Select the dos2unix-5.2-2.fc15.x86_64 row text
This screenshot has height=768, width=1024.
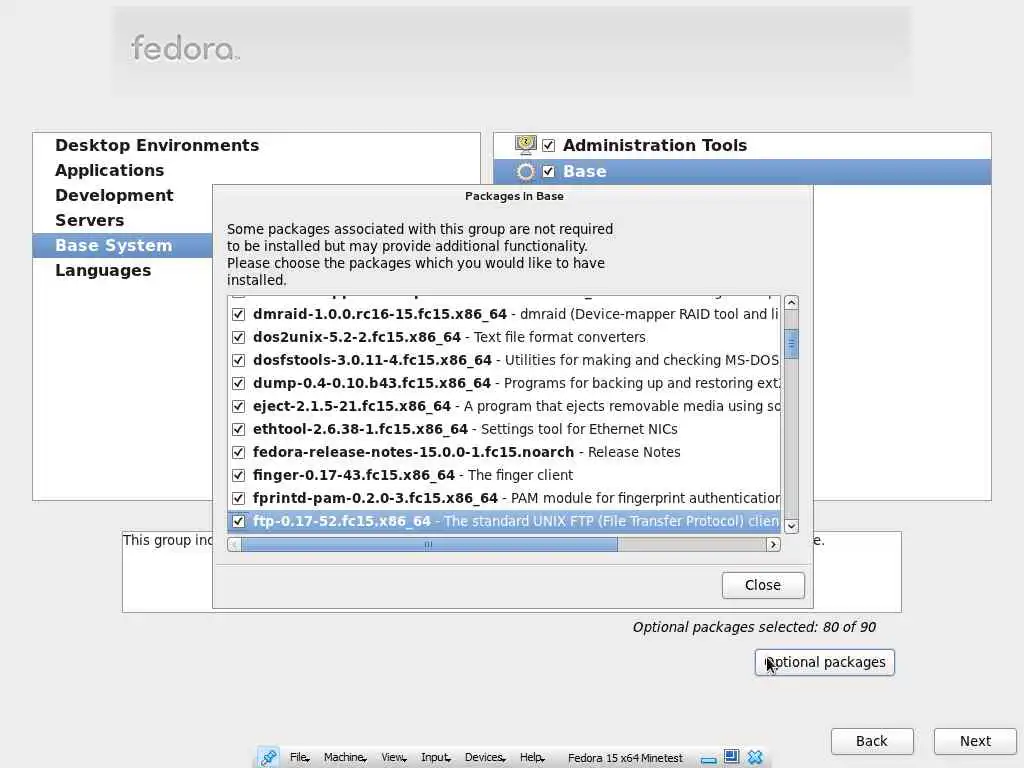pyautogui.click(x=357, y=338)
